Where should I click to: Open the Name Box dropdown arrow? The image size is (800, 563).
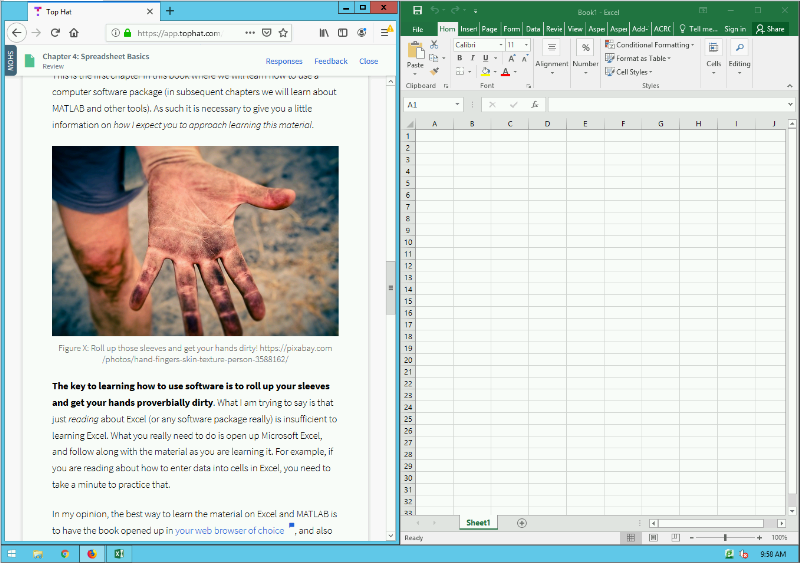[457, 104]
